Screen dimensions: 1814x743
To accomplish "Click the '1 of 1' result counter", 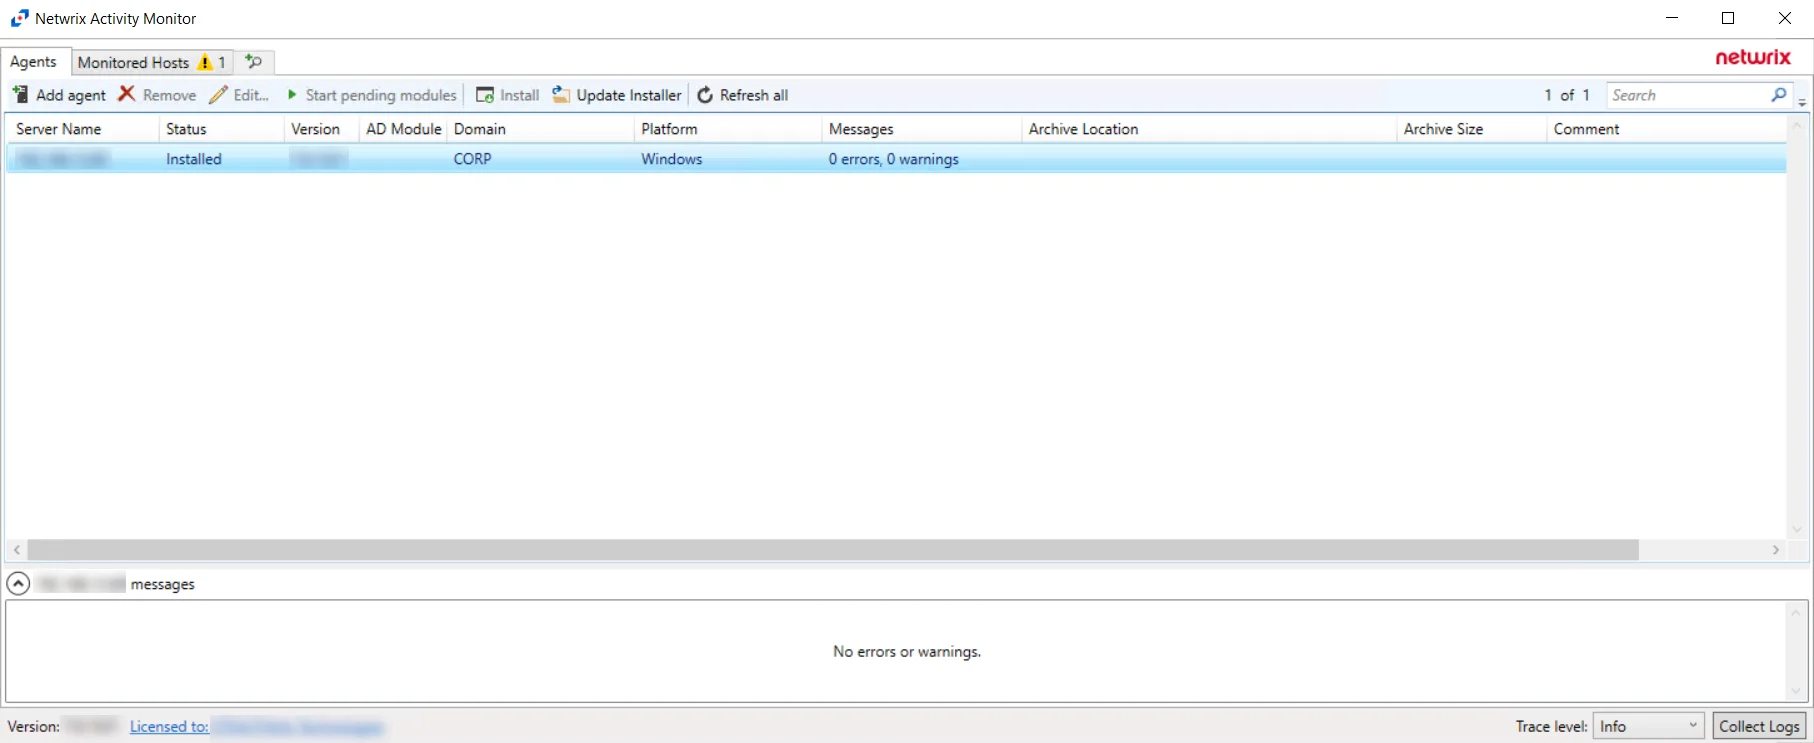I will pyautogui.click(x=1567, y=95).
